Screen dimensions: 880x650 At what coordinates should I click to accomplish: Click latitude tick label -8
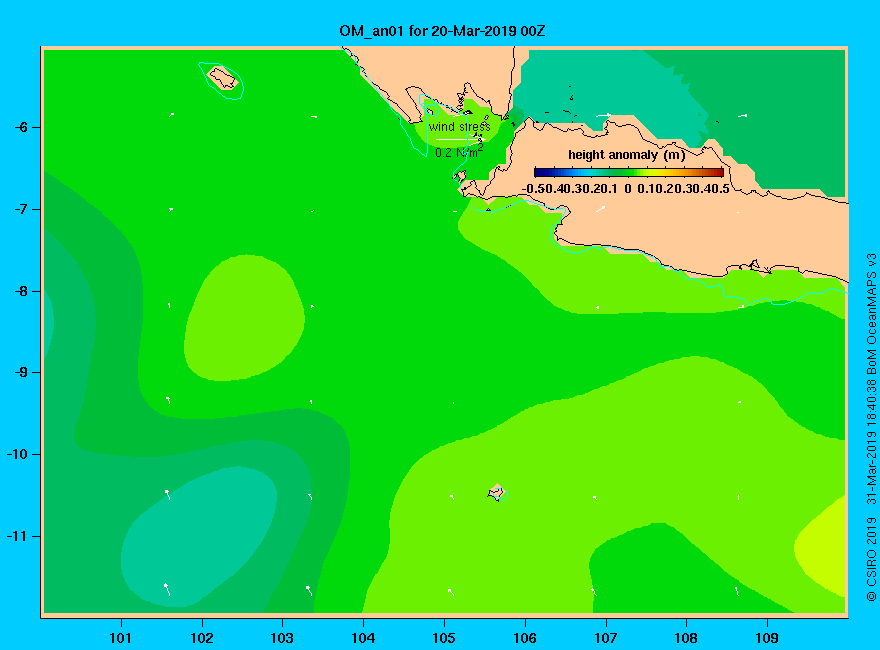[21, 291]
